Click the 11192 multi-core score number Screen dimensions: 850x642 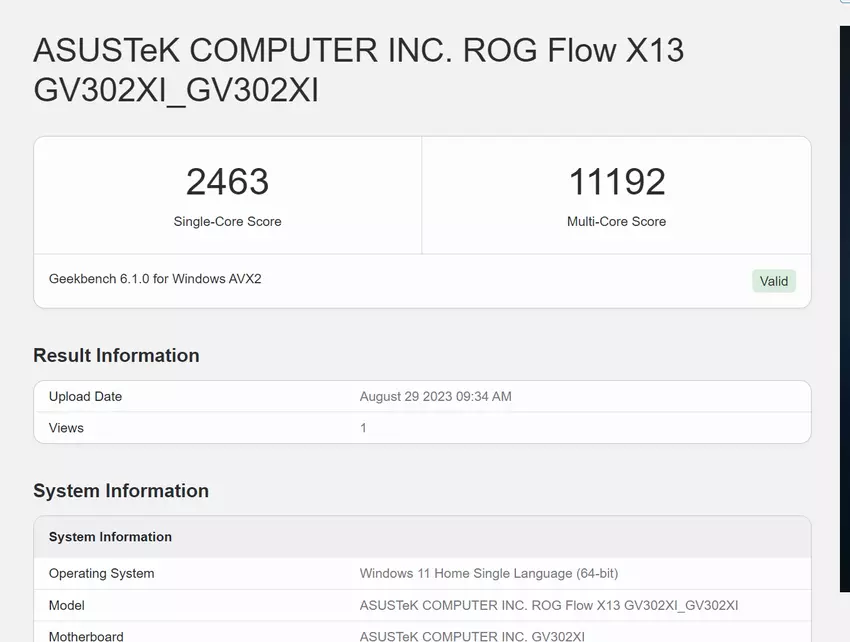point(616,182)
